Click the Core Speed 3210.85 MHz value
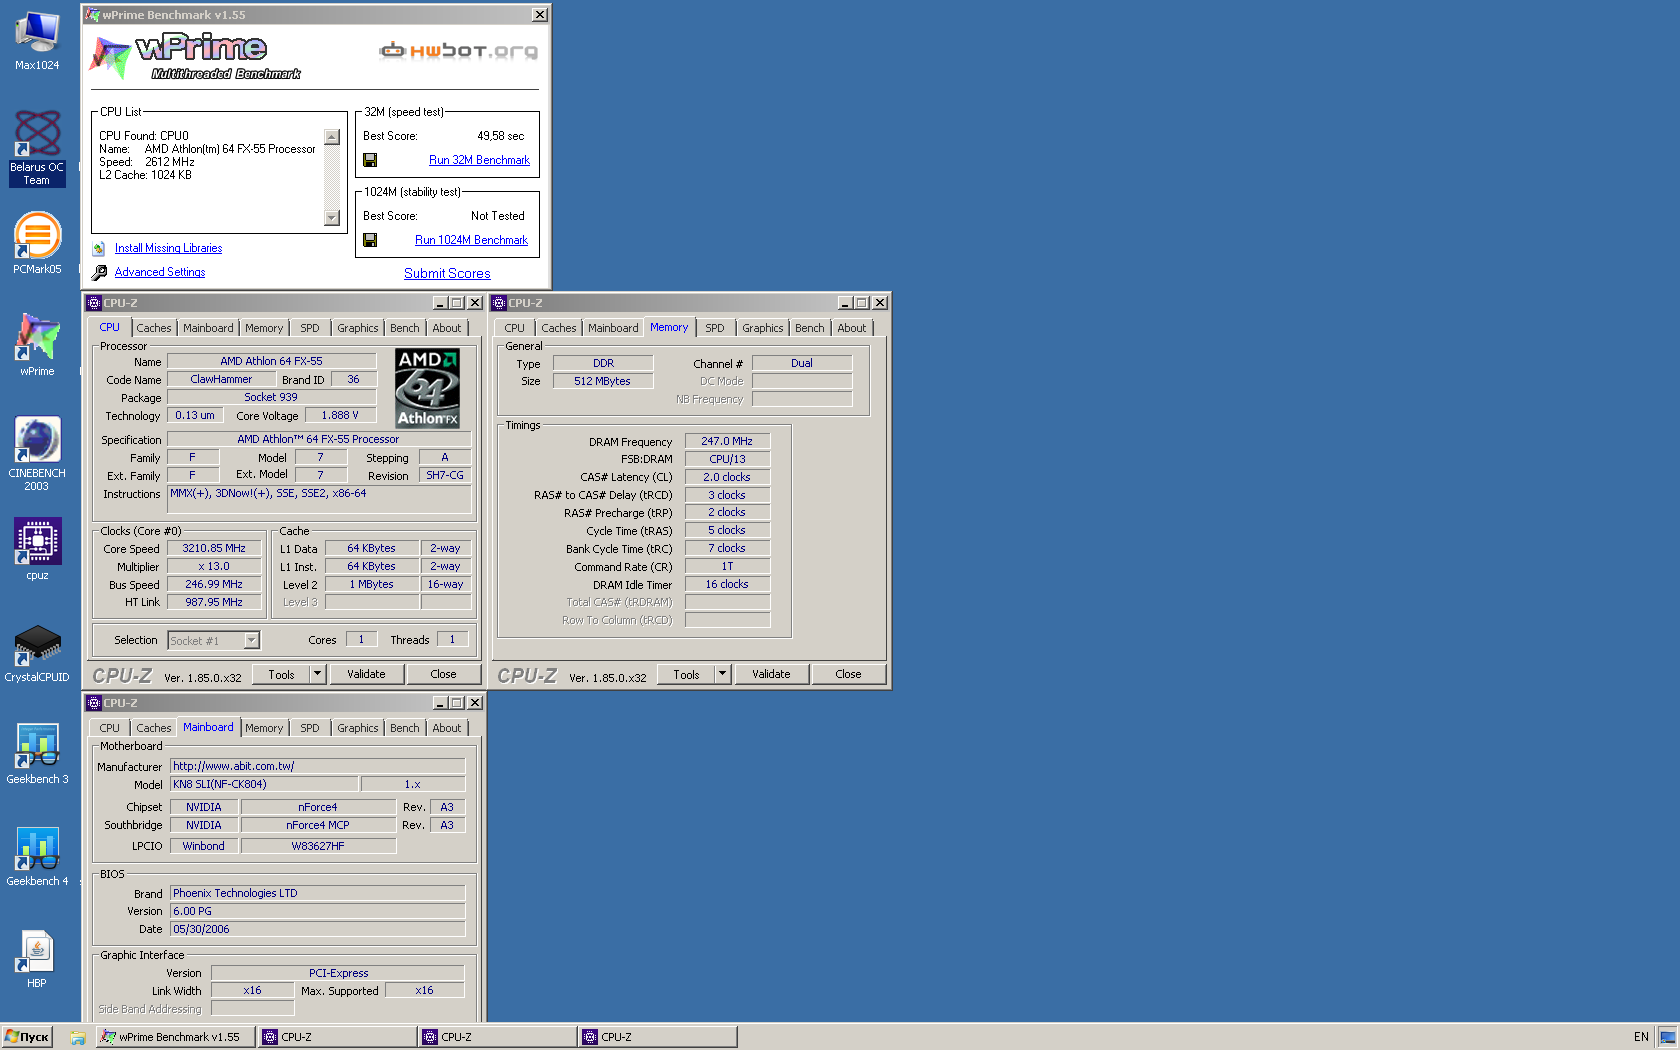The height and width of the screenshot is (1050, 1680). (215, 548)
